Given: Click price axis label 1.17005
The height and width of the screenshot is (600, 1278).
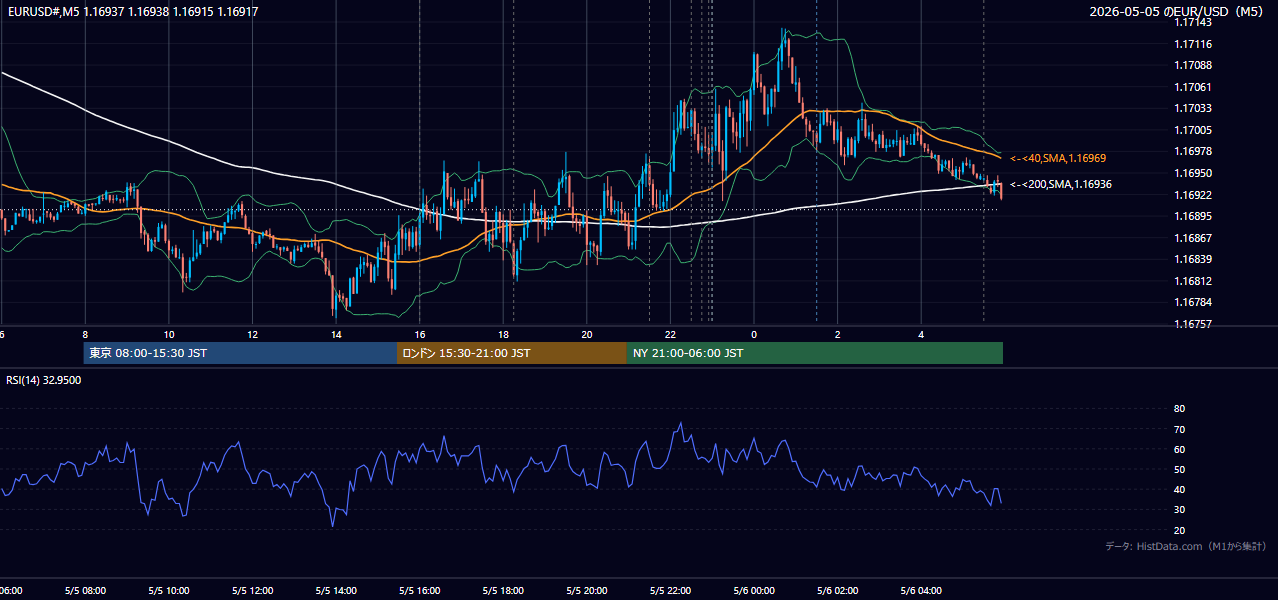Looking at the screenshot, I should [x=1194, y=130].
